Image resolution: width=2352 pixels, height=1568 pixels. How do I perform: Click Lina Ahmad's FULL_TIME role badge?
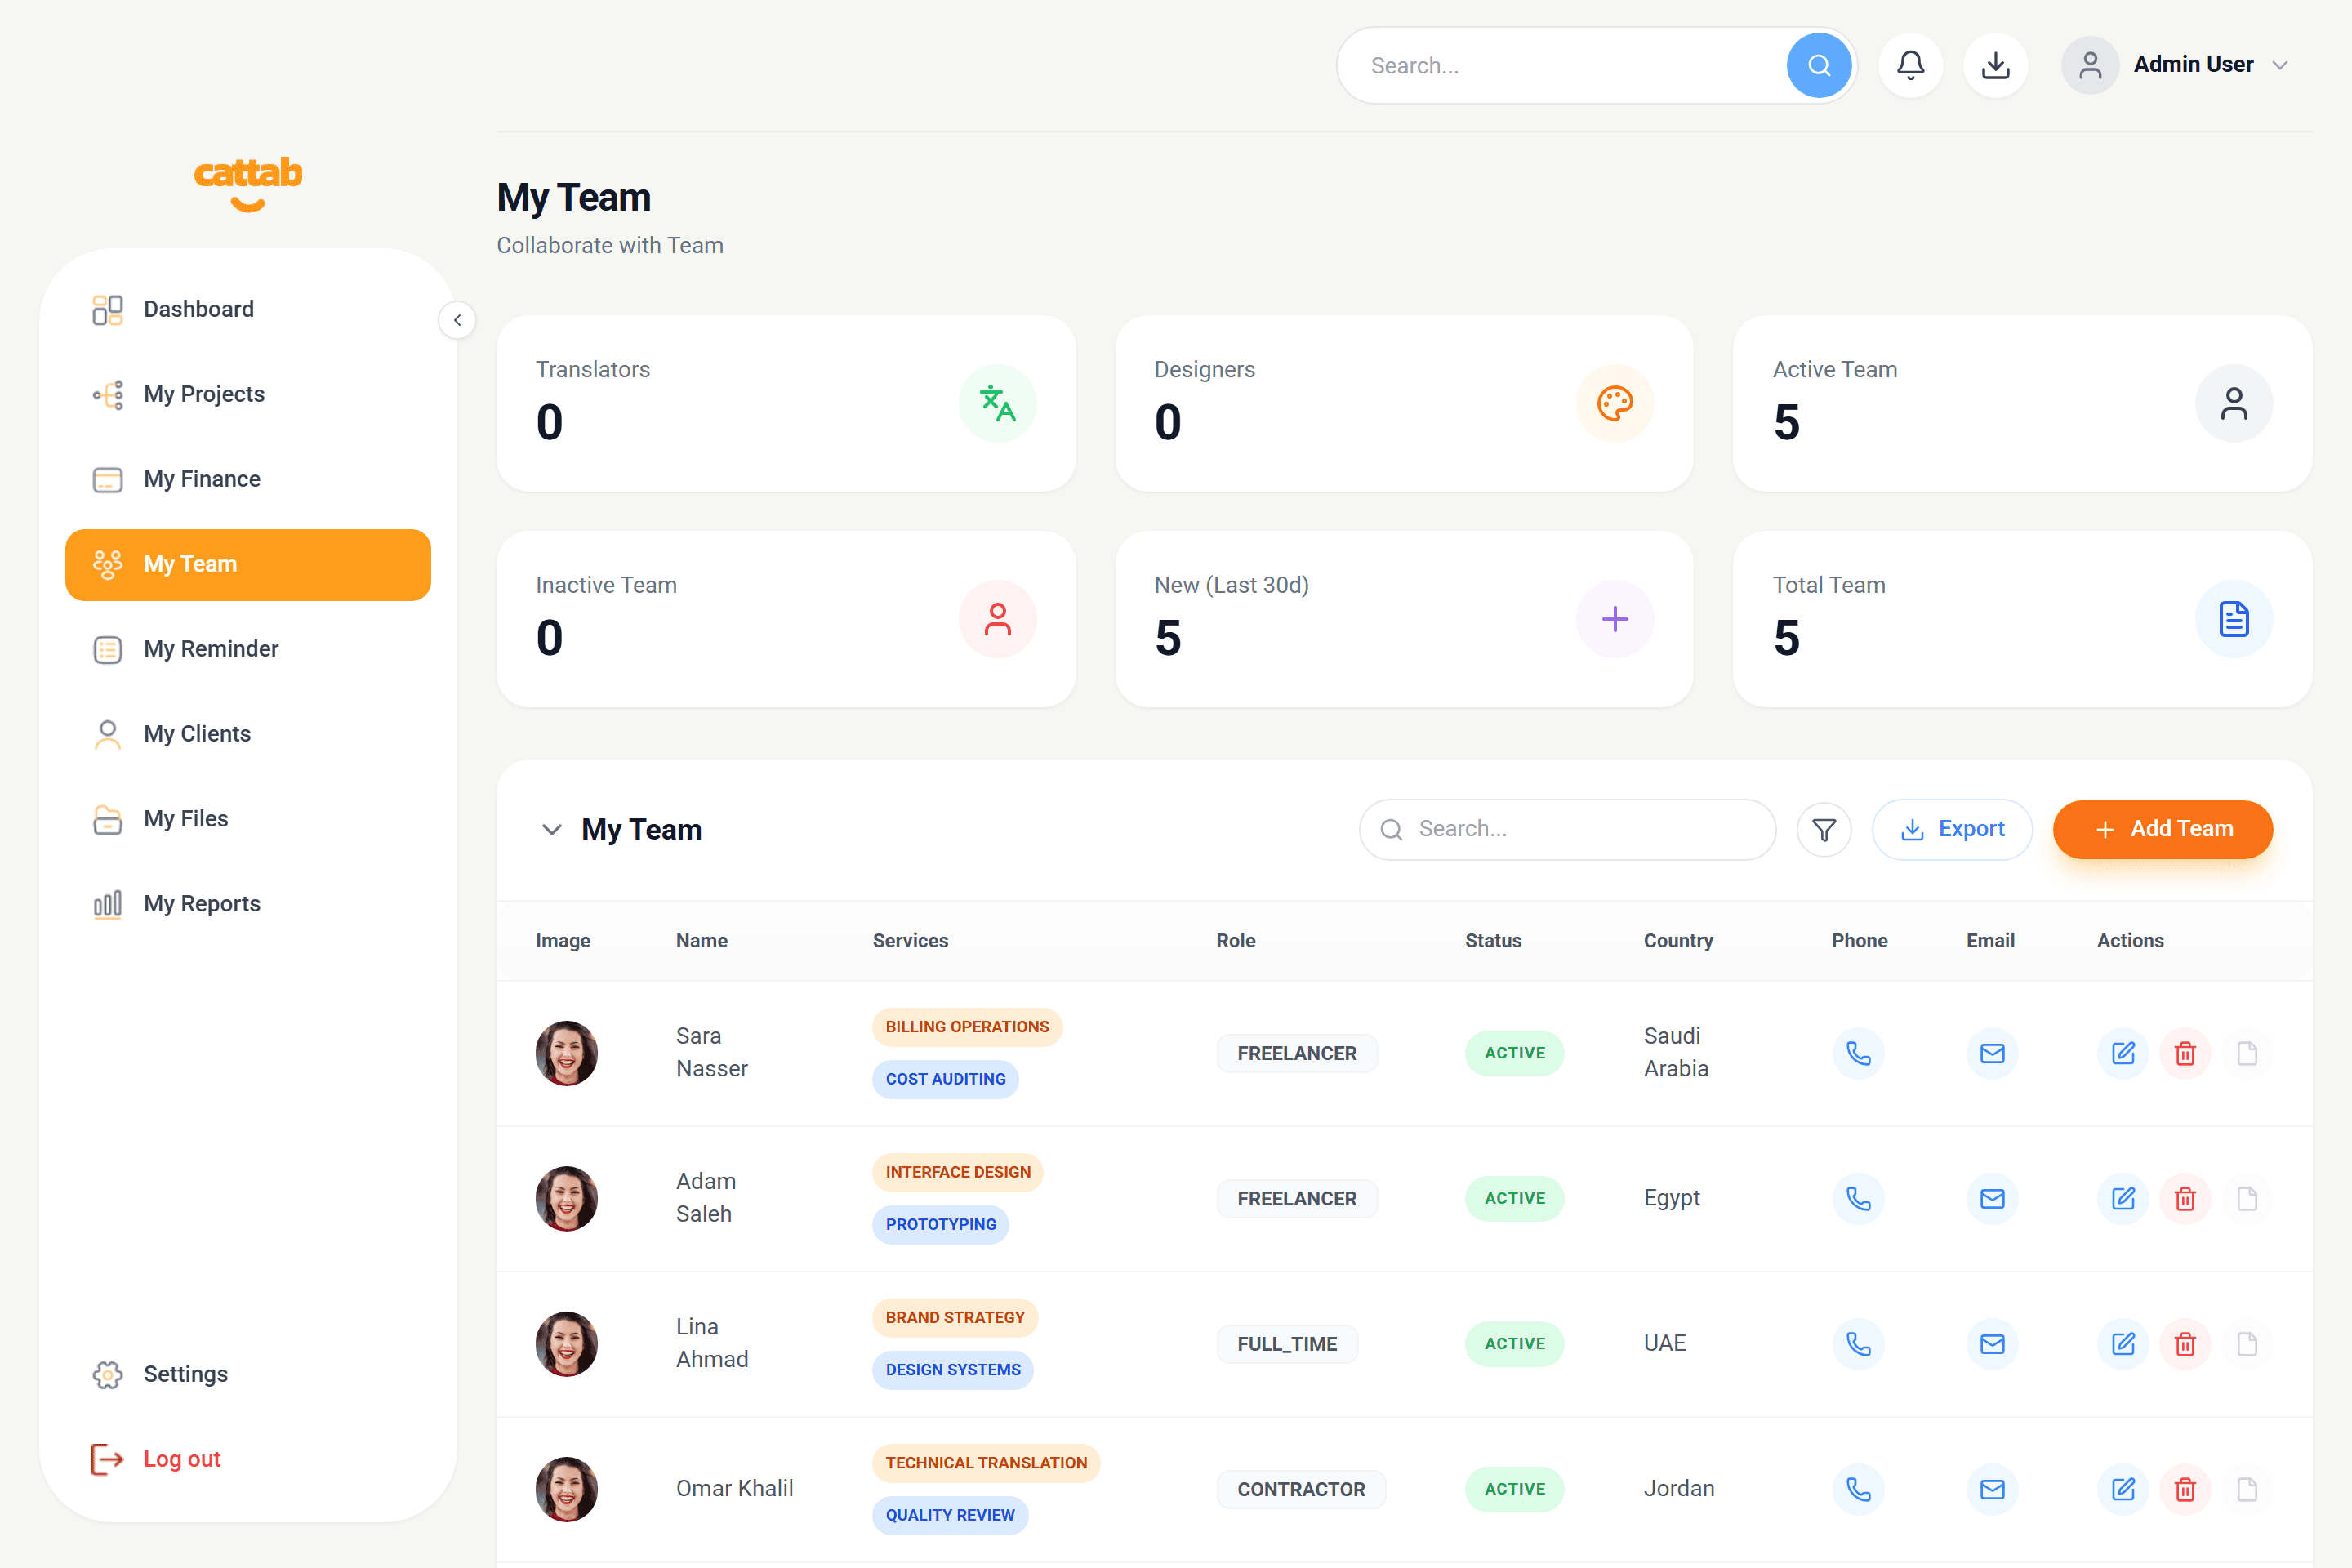point(1287,1344)
